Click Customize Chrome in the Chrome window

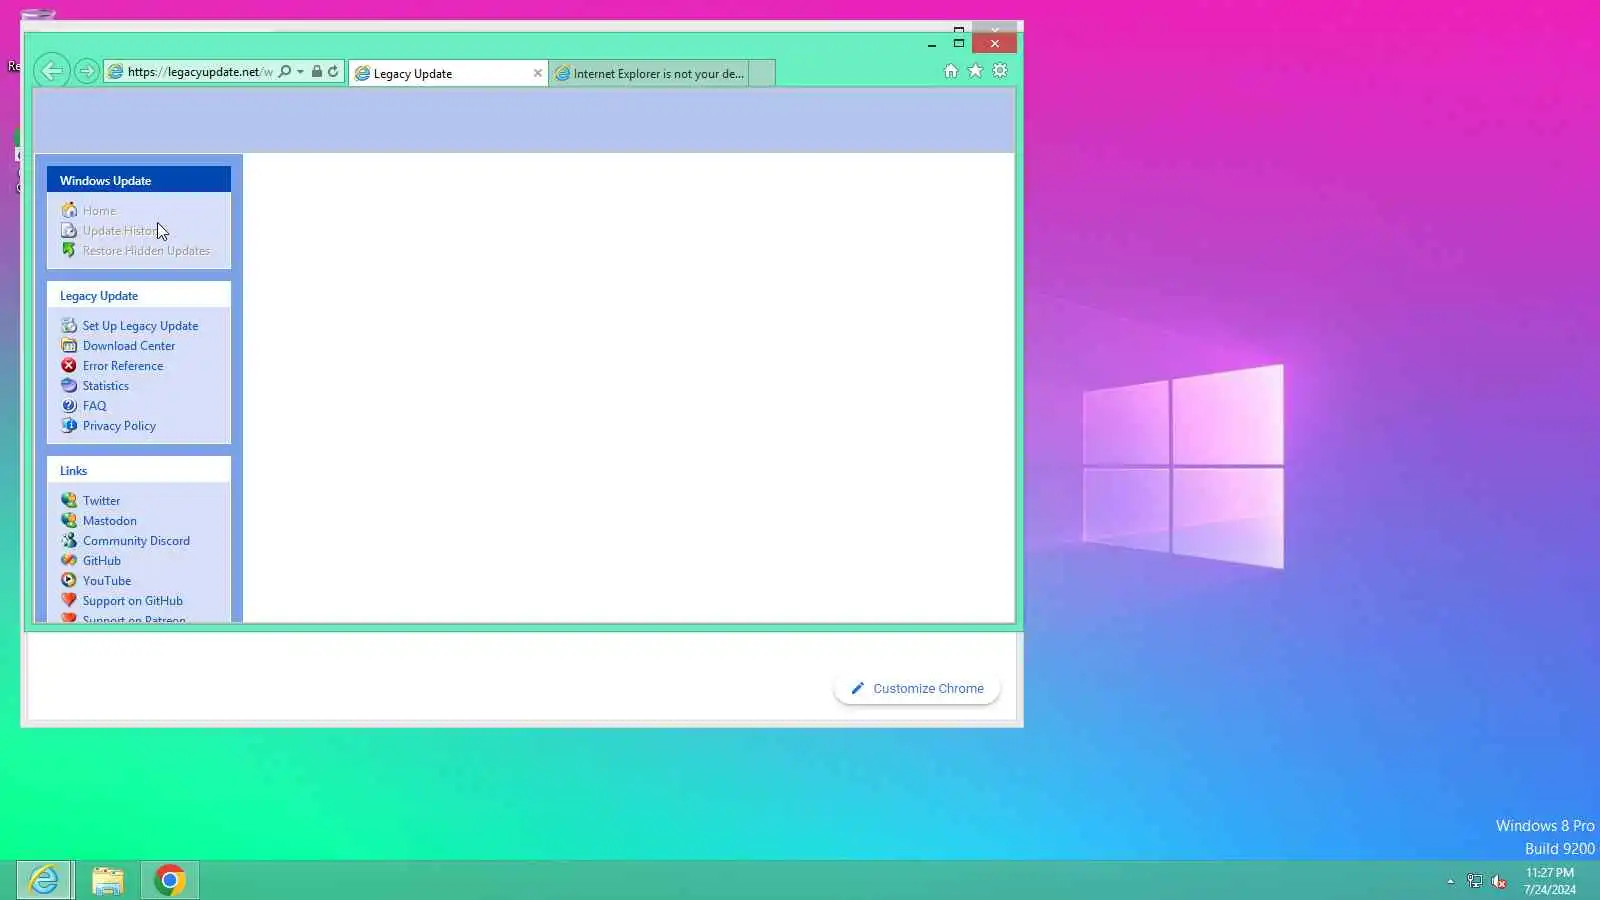(917, 688)
